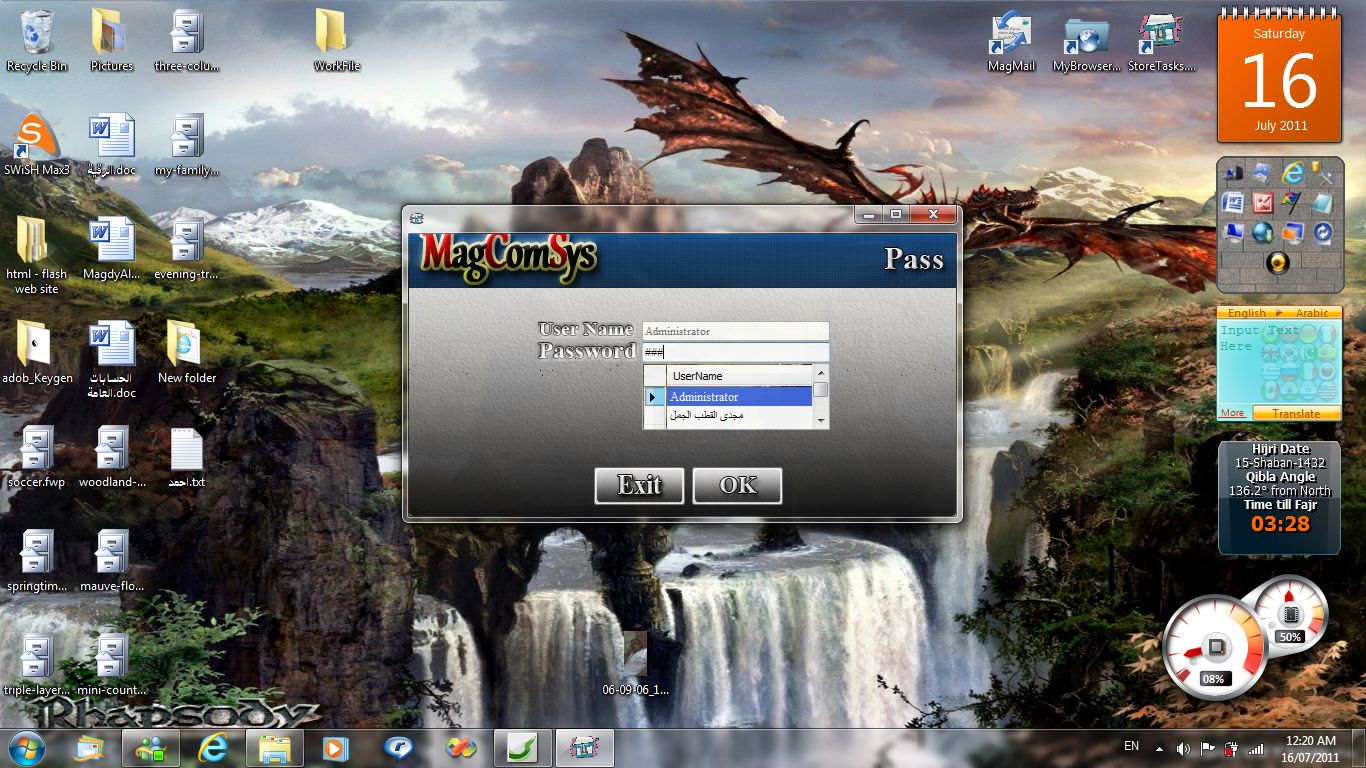Select the soccer.fwp file icon
The image size is (1366, 768).
click(37, 457)
